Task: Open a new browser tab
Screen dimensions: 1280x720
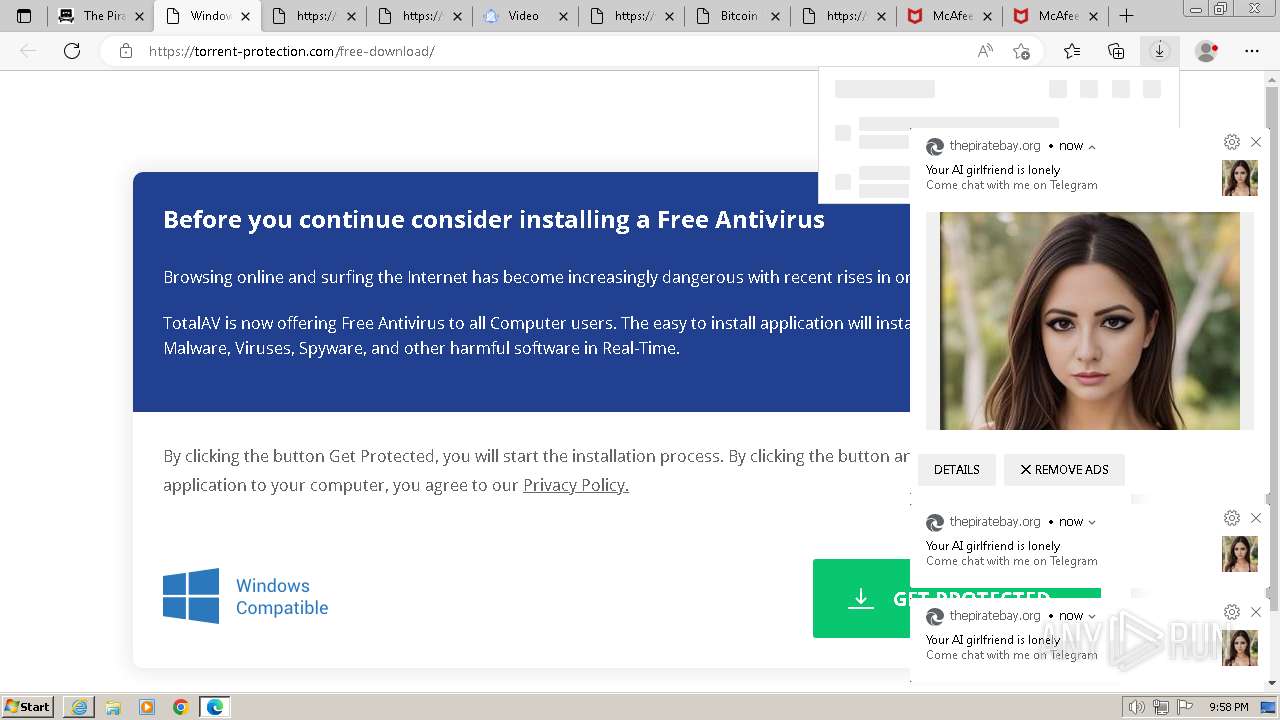Action: coord(1126,16)
